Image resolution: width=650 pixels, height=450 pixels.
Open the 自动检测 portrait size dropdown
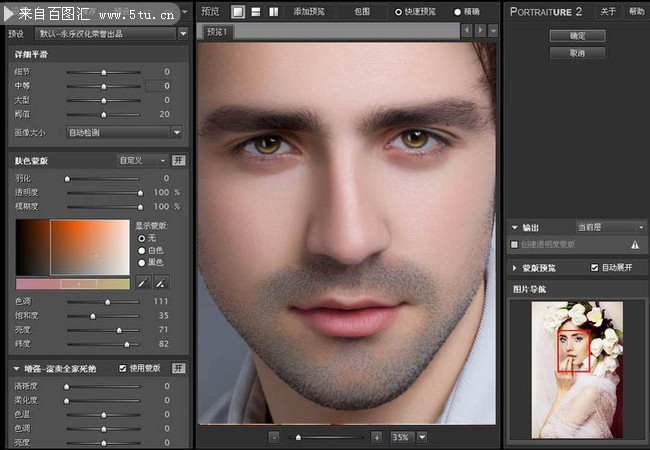coord(177,133)
